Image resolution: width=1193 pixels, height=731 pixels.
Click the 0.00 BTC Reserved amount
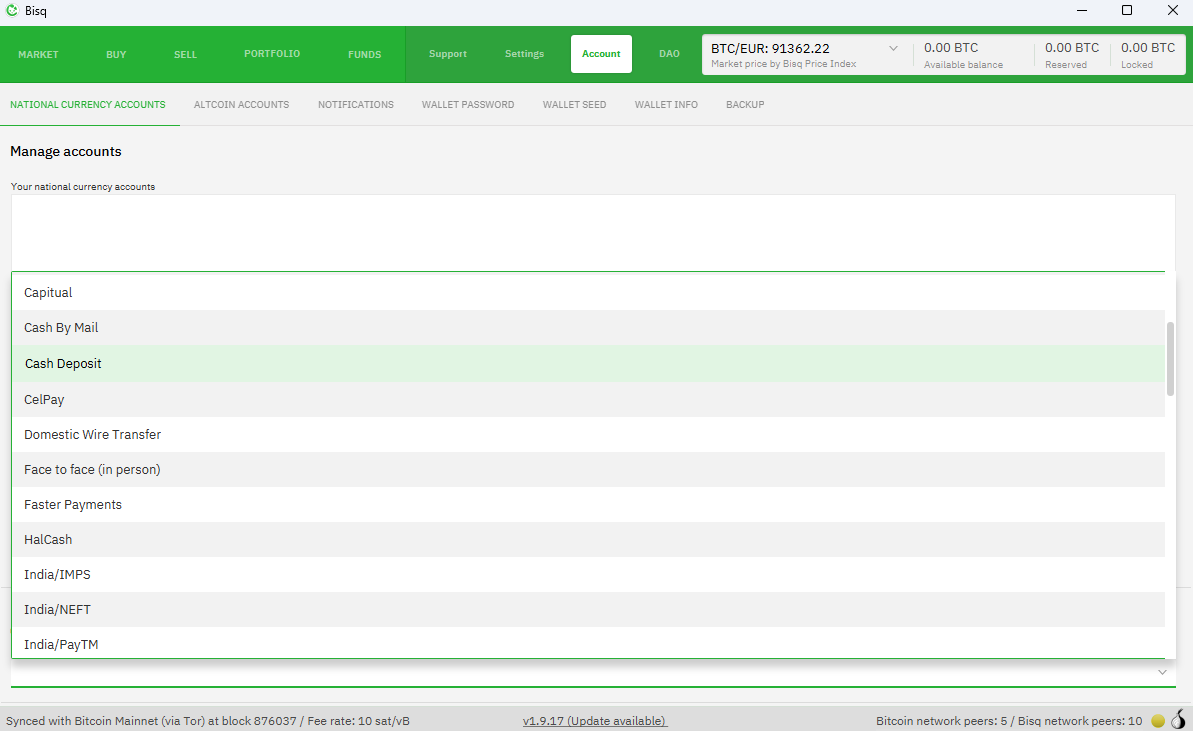[1072, 55]
